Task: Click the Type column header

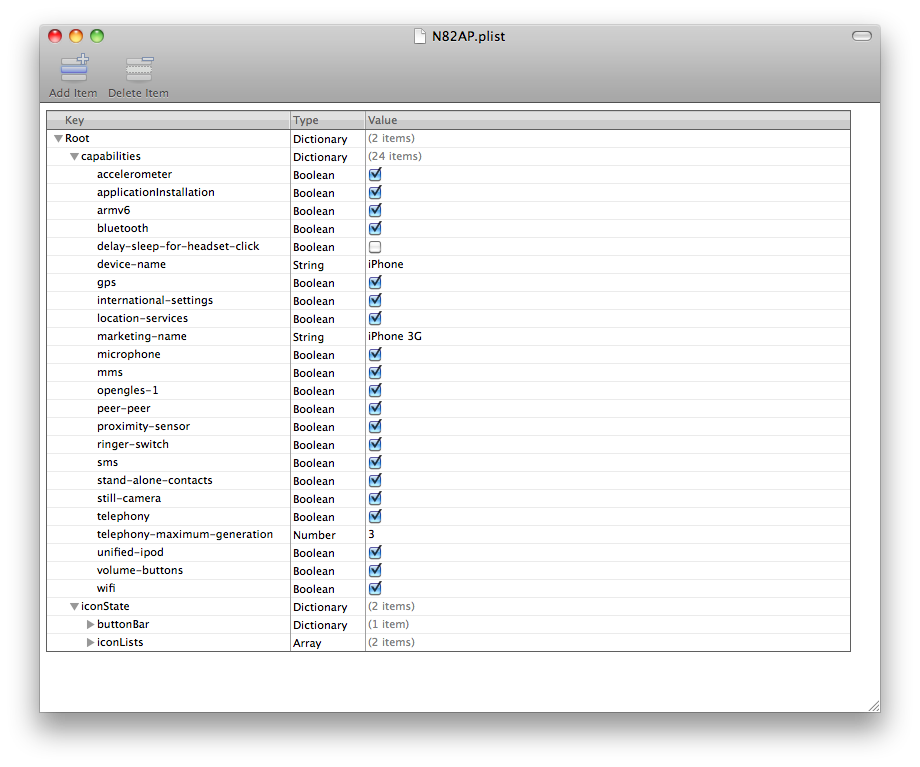Action: 327,120
